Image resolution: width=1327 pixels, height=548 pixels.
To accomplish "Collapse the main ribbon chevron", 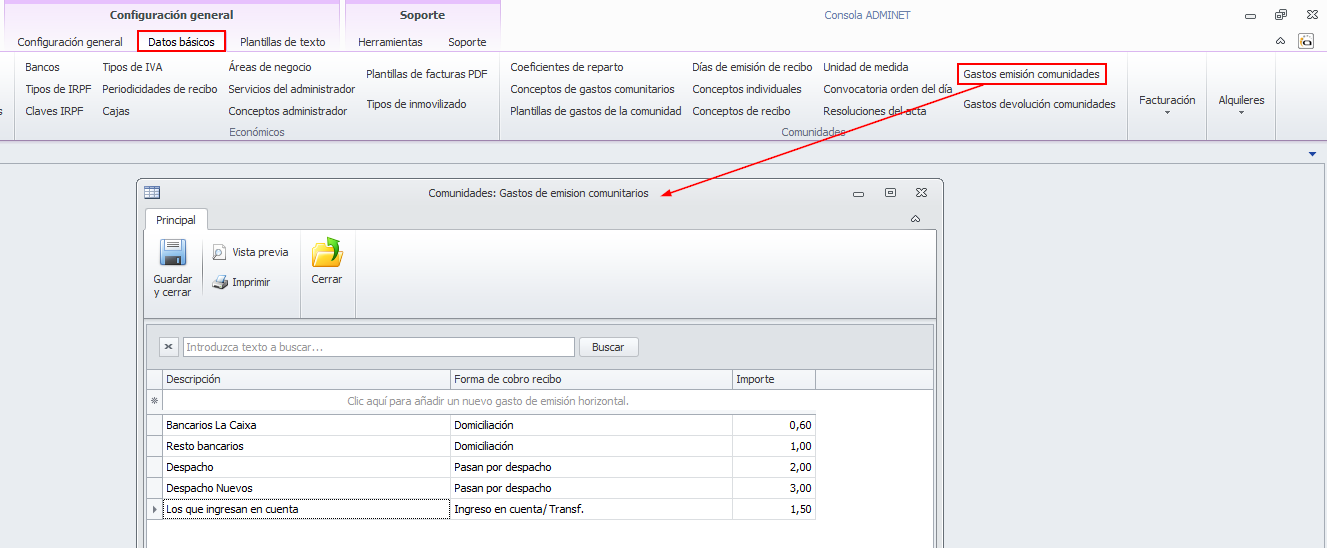I will point(1281,41).
